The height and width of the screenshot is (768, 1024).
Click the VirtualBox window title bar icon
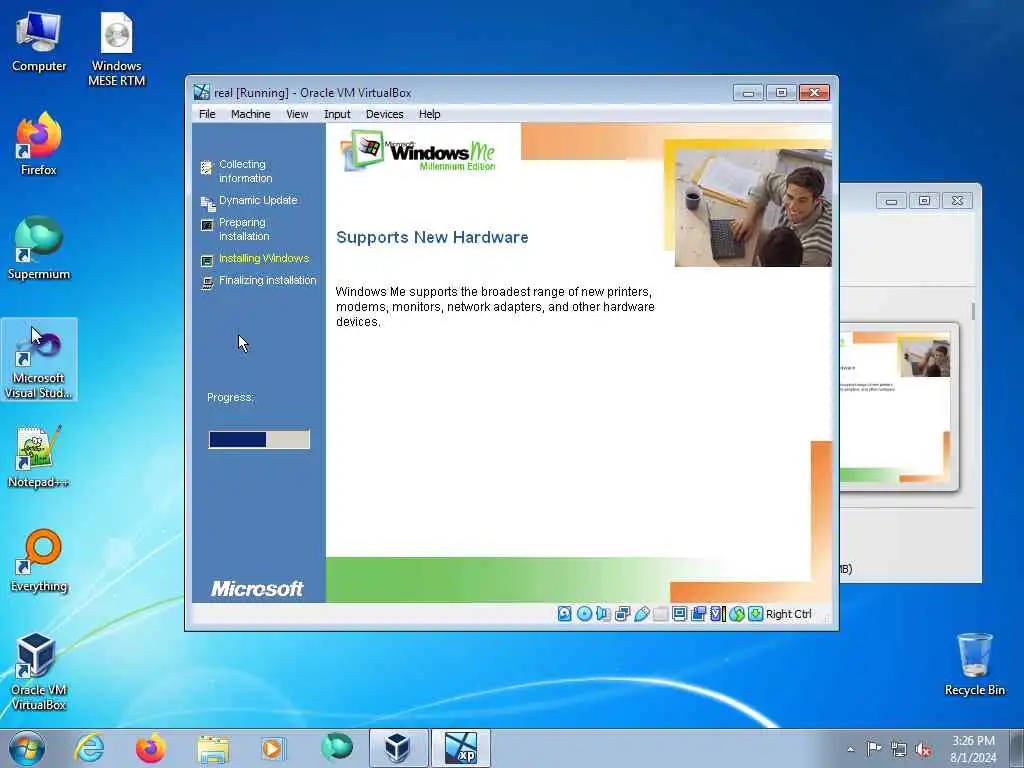pyautogui.click(x=202, y=92)
